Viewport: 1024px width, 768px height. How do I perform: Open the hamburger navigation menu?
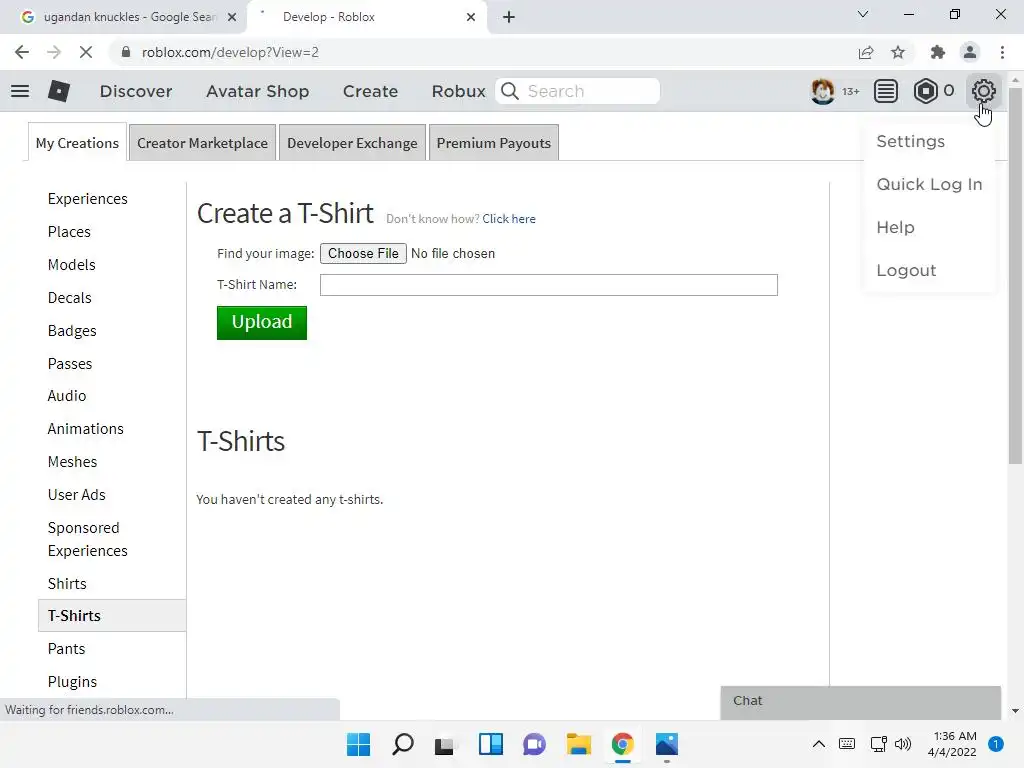[20, 91]
